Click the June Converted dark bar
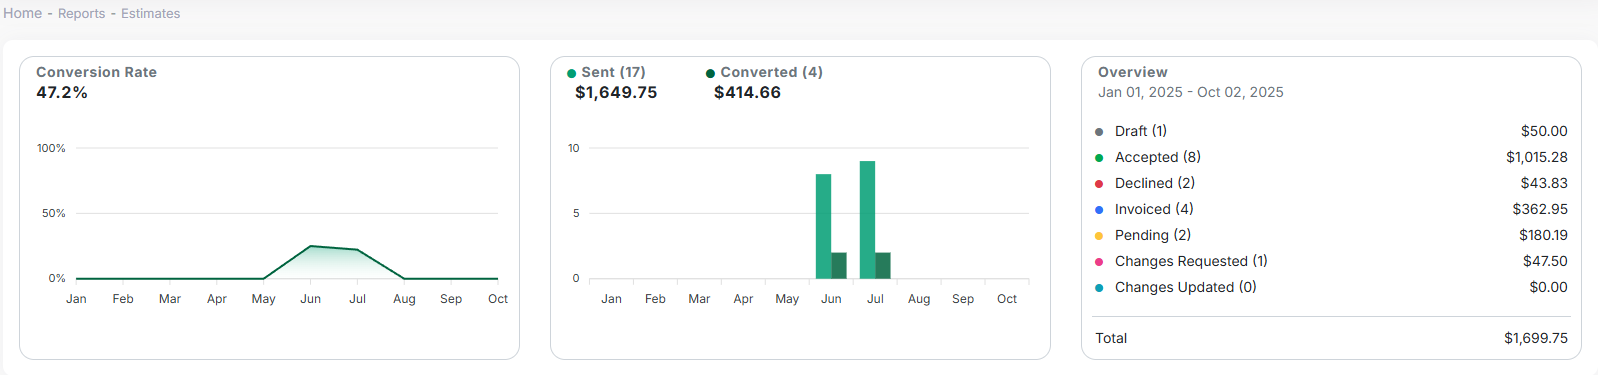 839,265
